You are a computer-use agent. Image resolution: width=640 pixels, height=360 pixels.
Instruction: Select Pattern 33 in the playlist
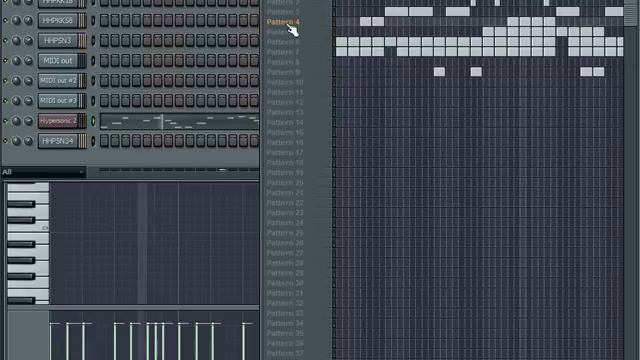285,313
